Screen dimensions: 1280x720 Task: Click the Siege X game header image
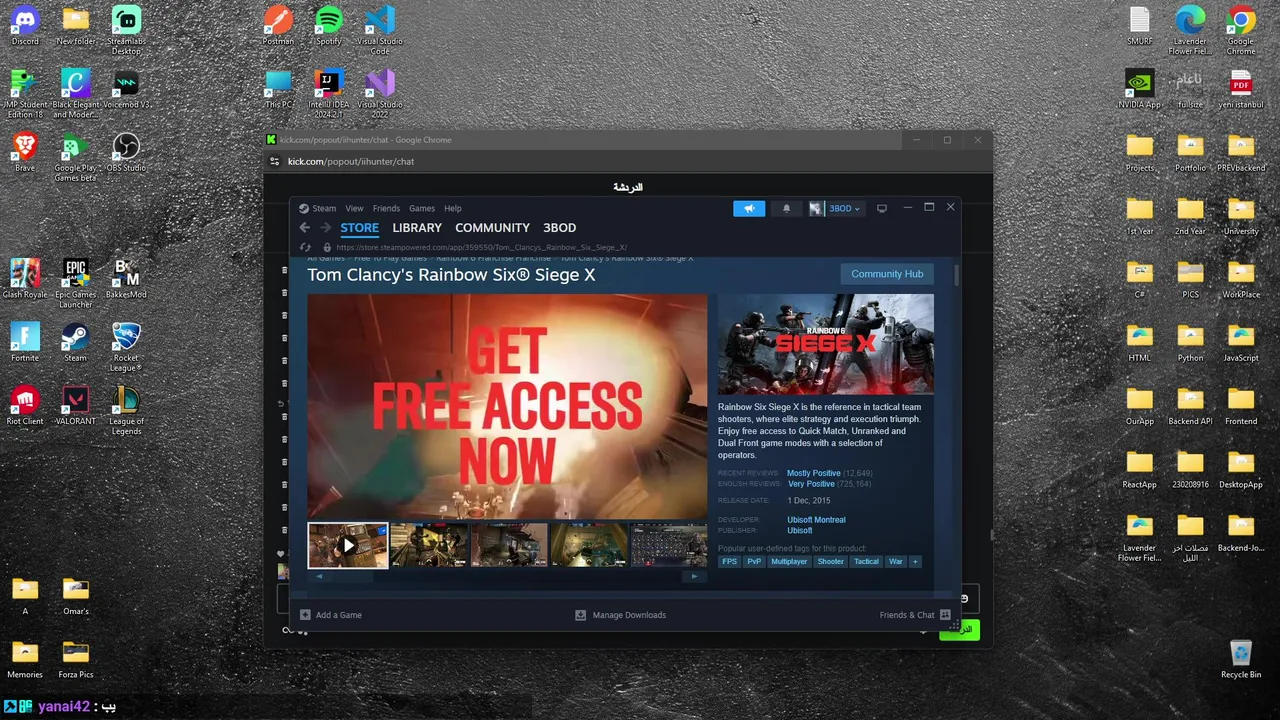826,344
